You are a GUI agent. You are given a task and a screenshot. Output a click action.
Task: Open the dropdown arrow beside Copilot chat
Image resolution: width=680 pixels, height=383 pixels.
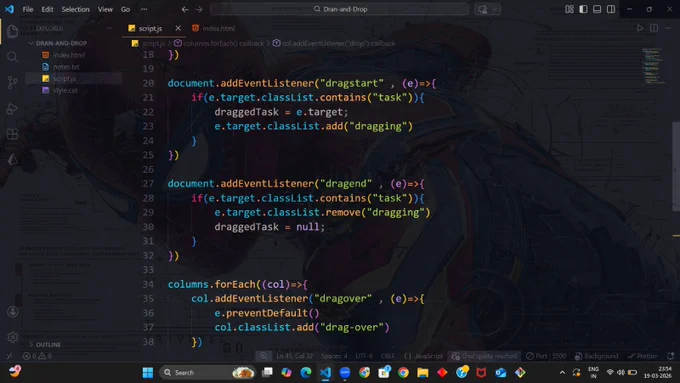pos(495,9)
